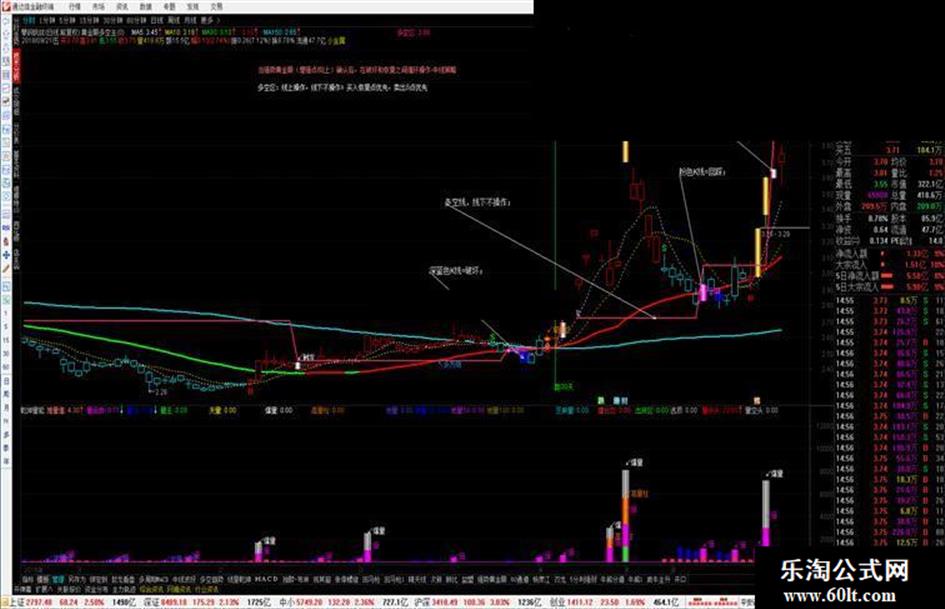The image size is (945, 609).
Task: Switch chart to the 周线 period tab
Action: [x=174, y=20]
